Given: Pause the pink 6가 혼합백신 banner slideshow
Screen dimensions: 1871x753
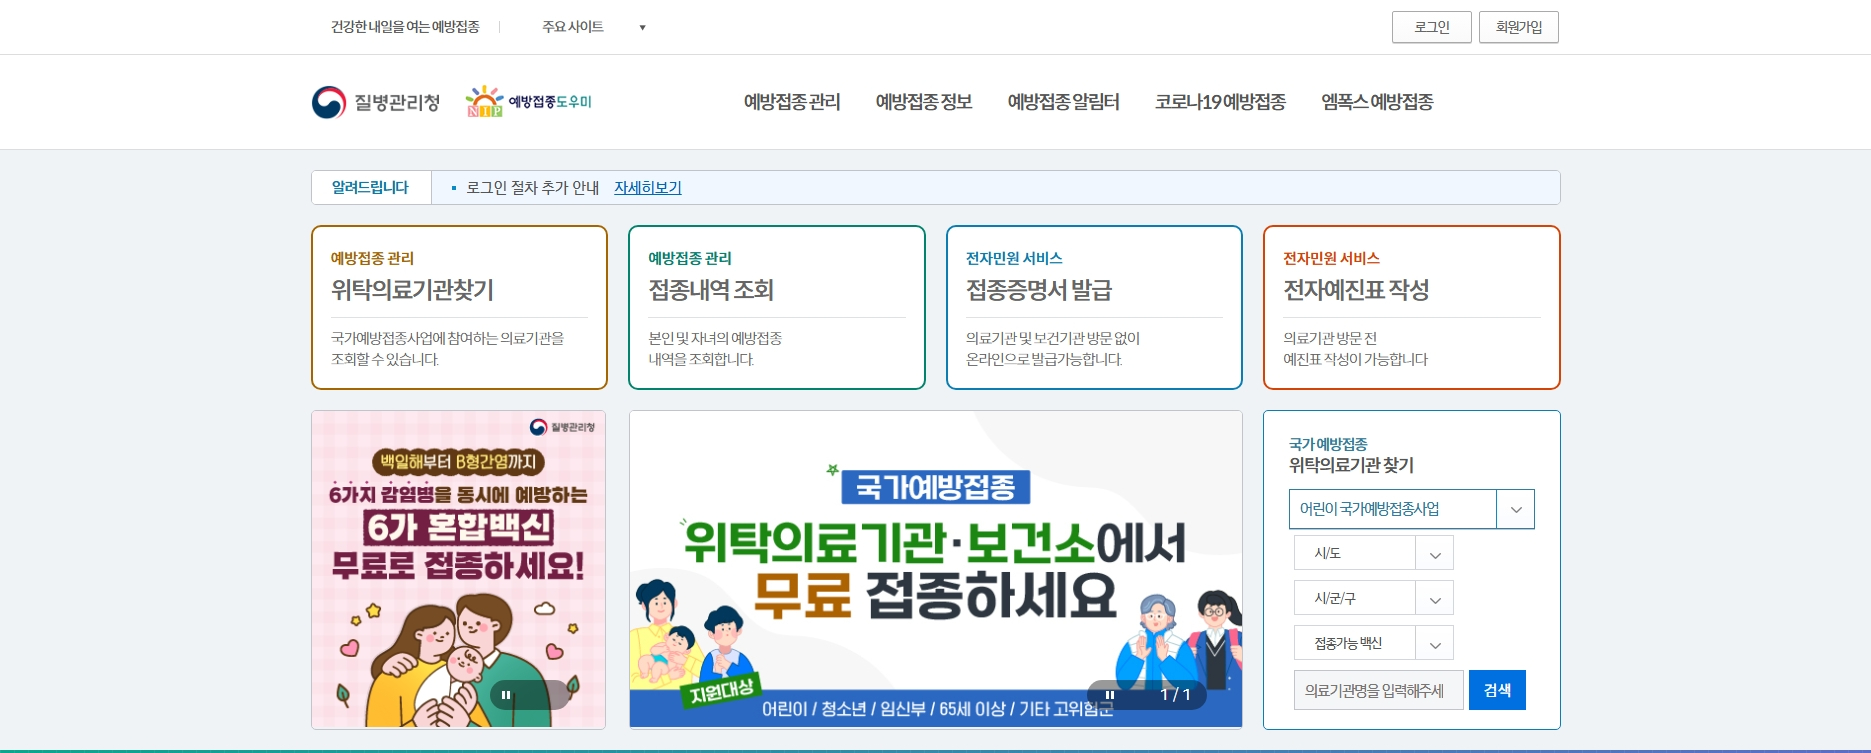Looking at the screenshot, I should coord(506,695).
